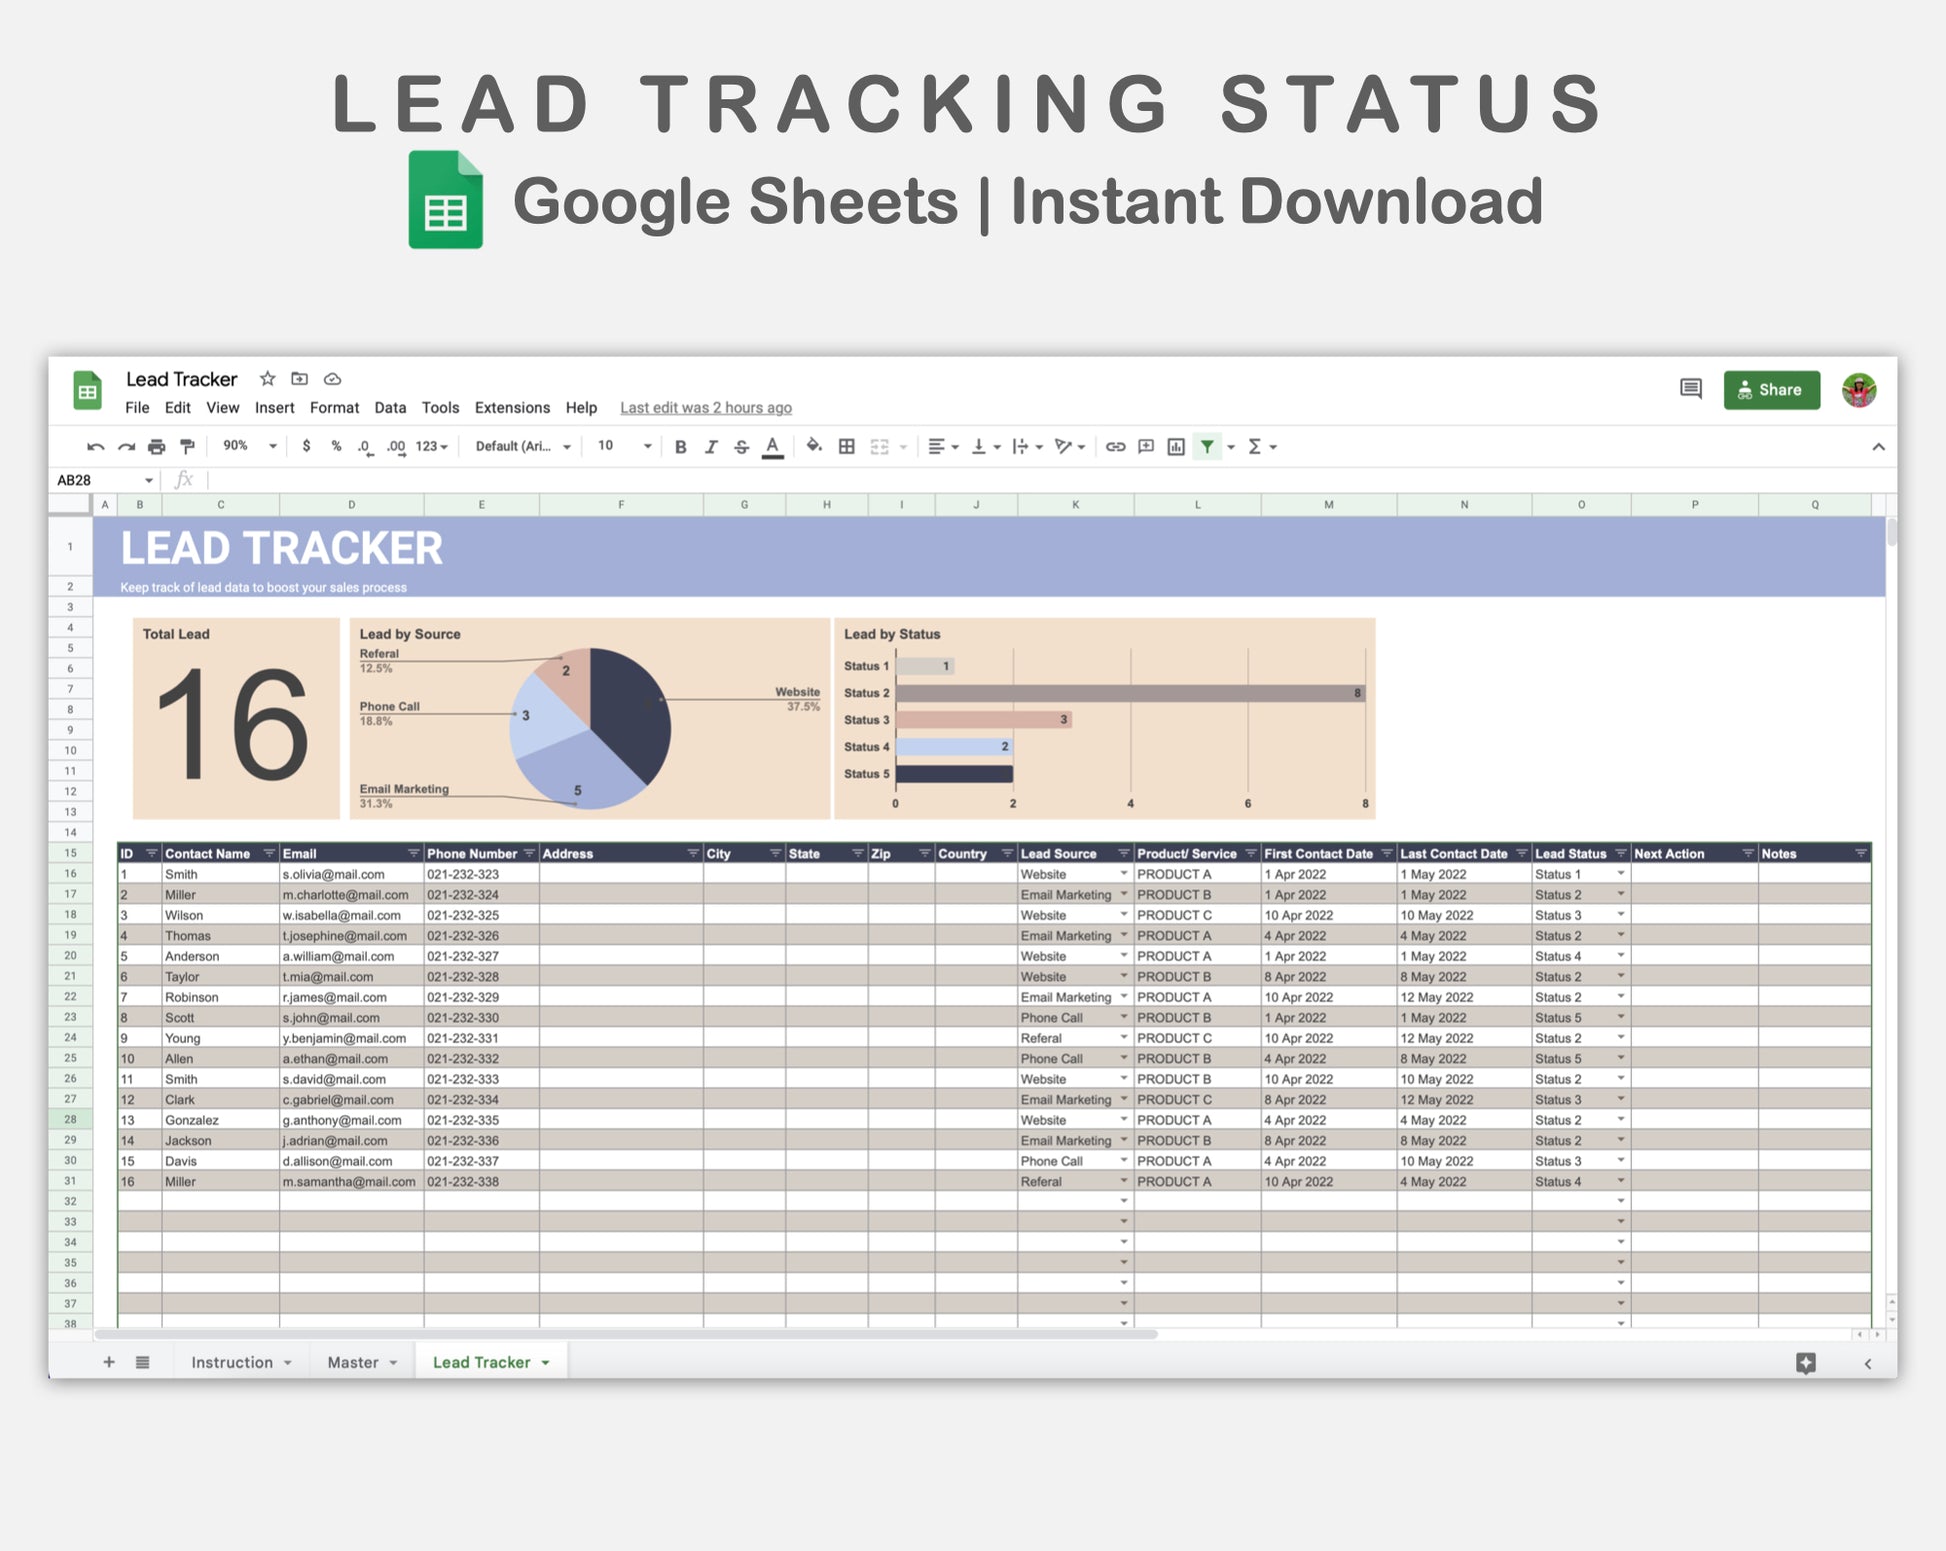Toggle italic formatting
The image size is (1946, 1551).
click(x=711, y=447)
